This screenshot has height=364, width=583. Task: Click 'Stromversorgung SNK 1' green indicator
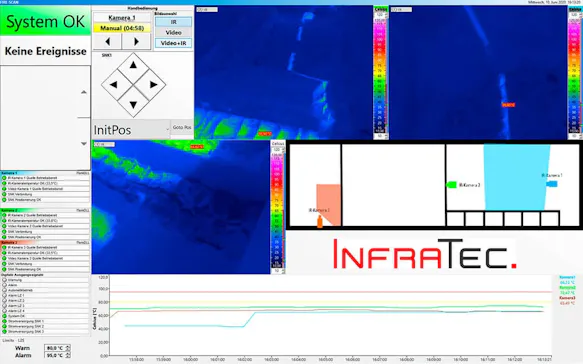(x=4, y=321)
